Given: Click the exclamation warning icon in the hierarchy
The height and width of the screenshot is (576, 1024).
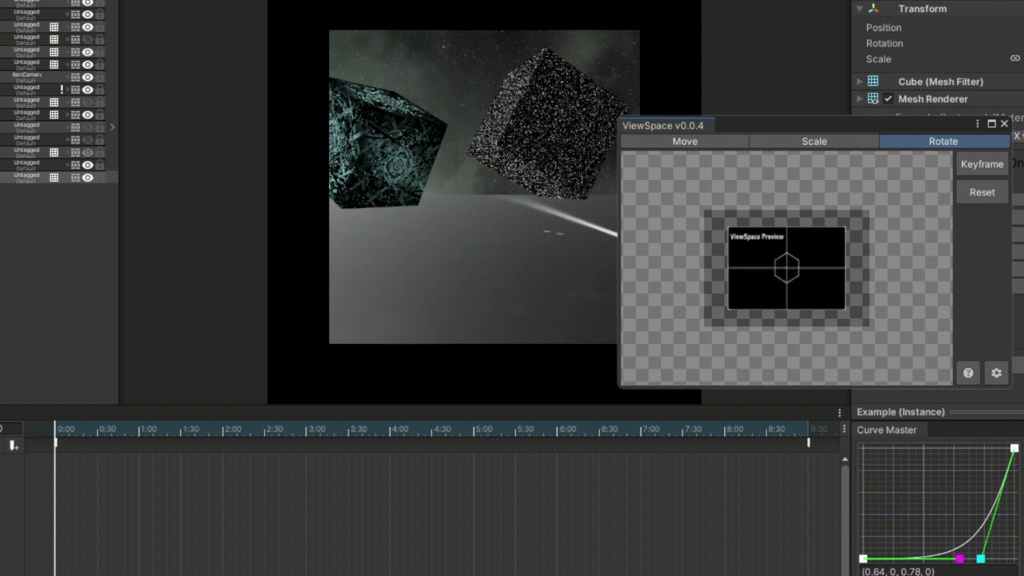Looking at the screenshot, I should [61, 88].
